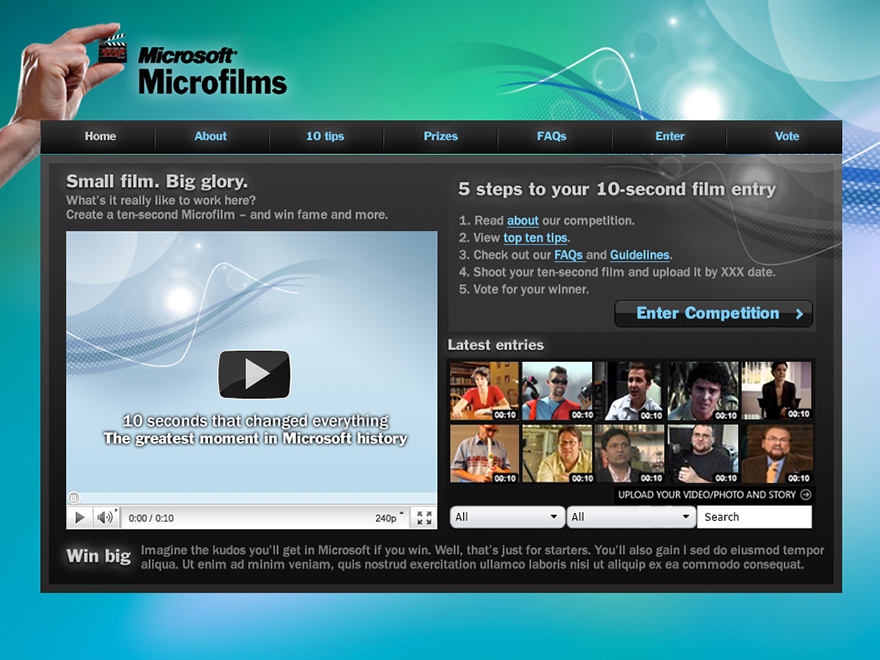This screenshot has height=660, width=880.
Task: Click the arrow on Enter Competition button
Action: (x=799, y=314)
